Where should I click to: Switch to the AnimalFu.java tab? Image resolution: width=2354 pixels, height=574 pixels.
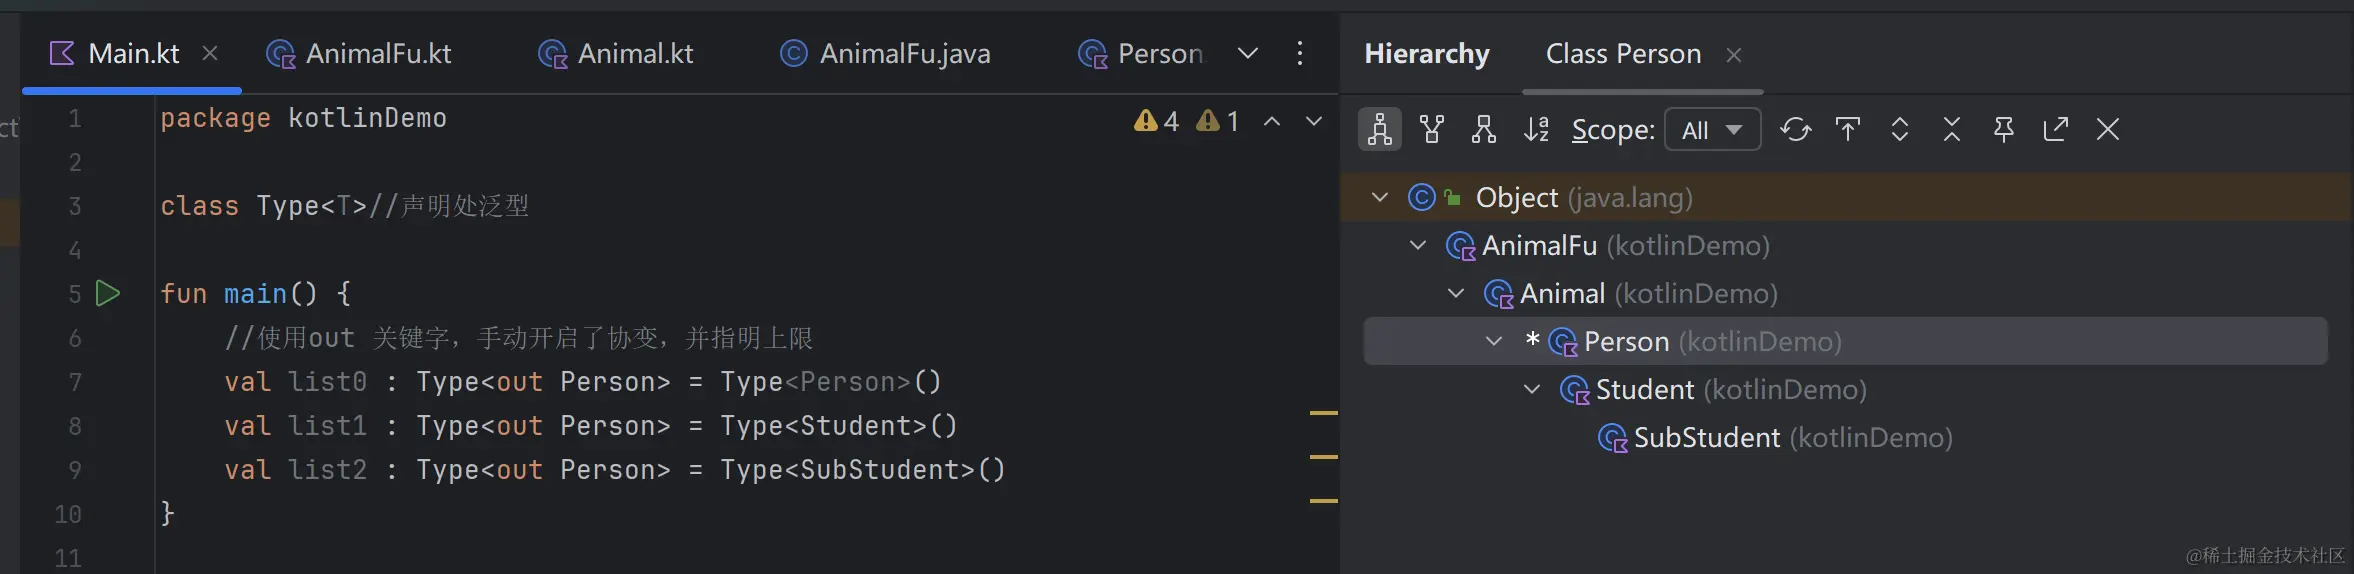pyautogui.click(x=885, y=54)
